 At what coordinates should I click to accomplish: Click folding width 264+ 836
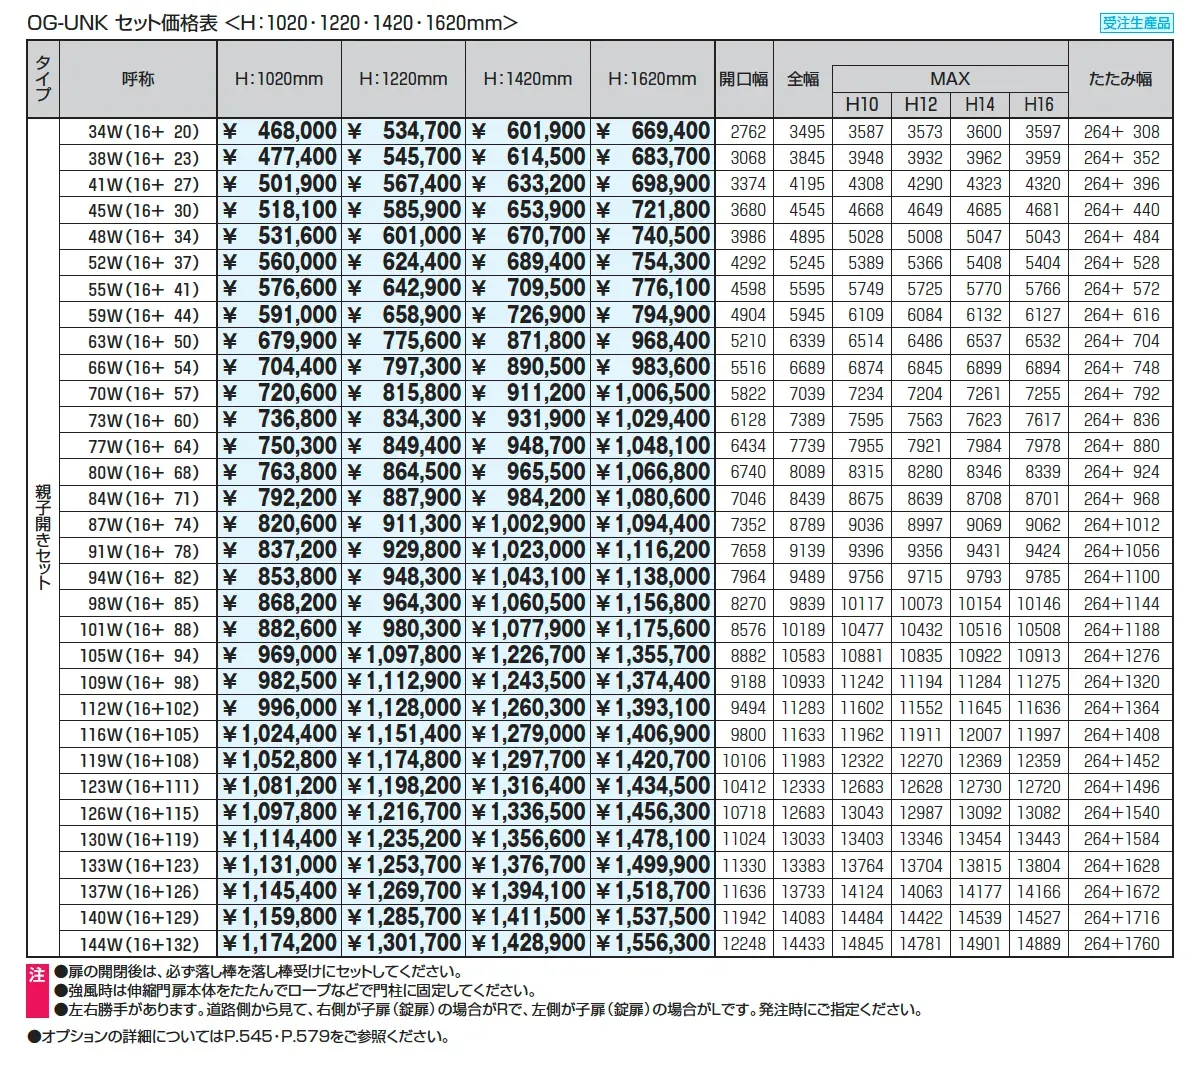1122,420
